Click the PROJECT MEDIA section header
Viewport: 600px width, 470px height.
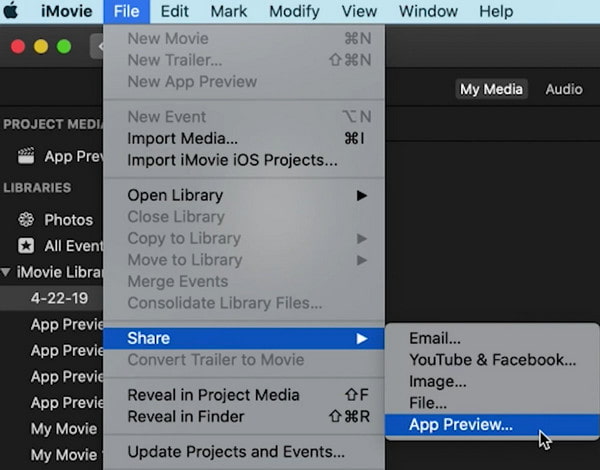click(53, 124)
